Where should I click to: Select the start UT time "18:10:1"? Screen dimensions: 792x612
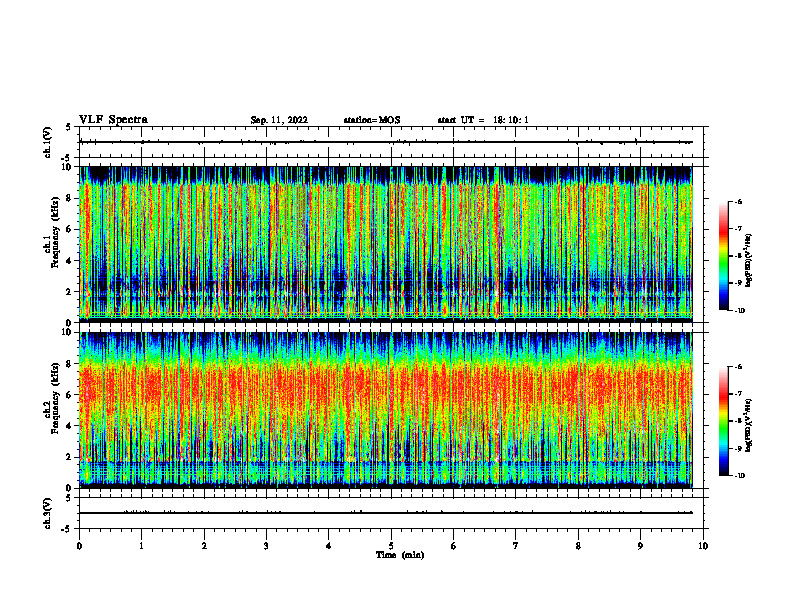(x=511, y=120)
